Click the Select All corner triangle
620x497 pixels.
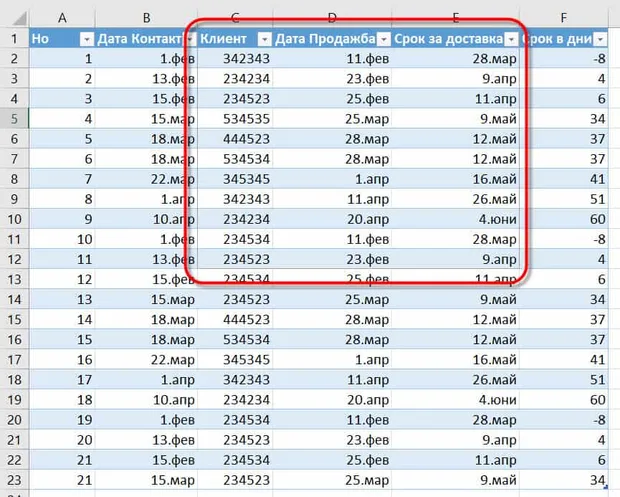[18, 18]
